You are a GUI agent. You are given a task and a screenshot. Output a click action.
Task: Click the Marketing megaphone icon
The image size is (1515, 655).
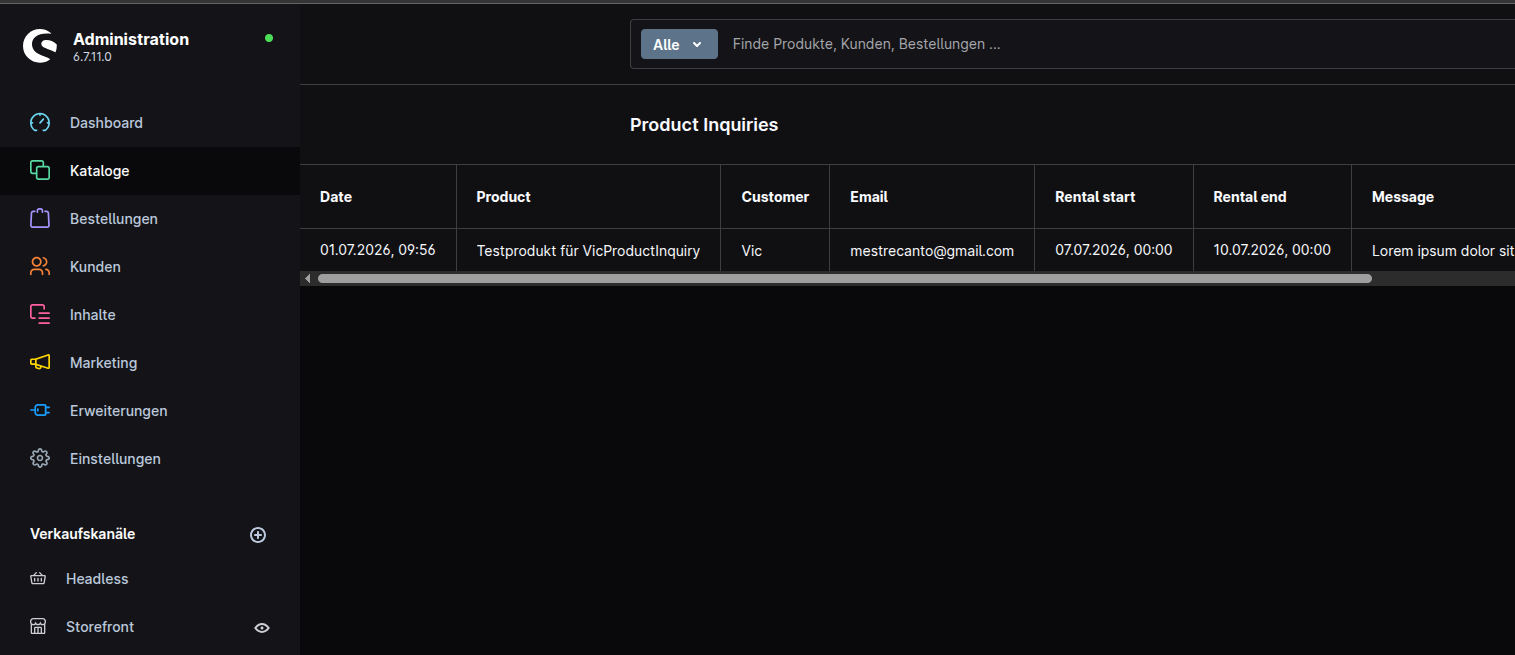40,363
